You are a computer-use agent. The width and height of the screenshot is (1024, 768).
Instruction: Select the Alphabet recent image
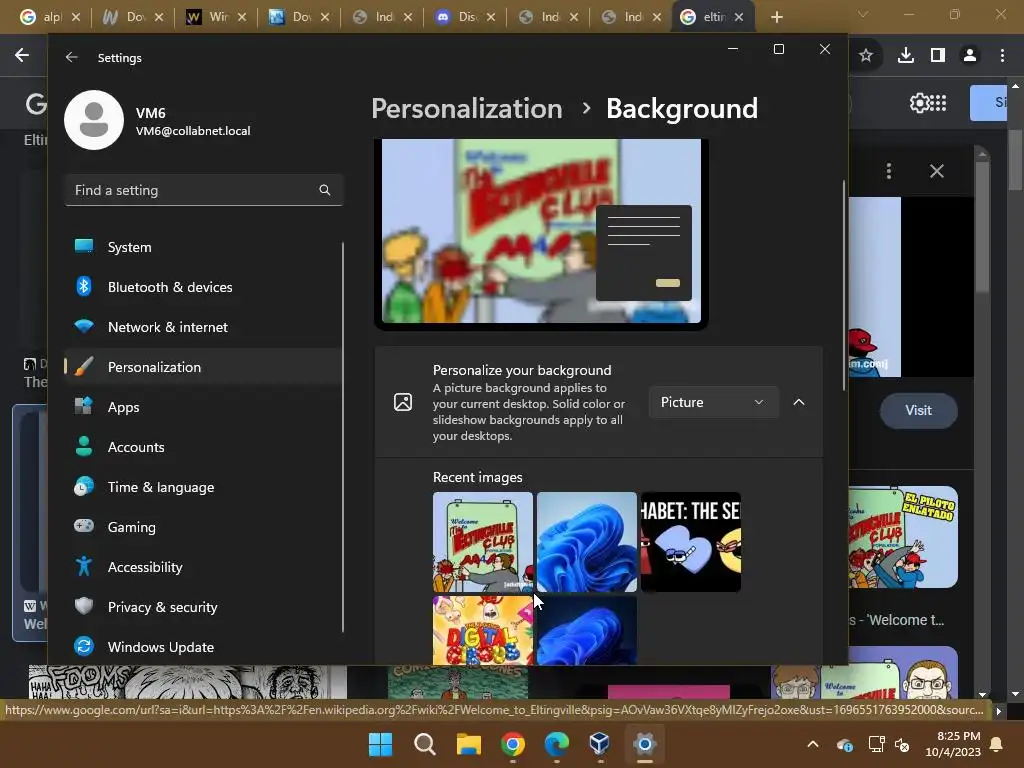(691, 542)
